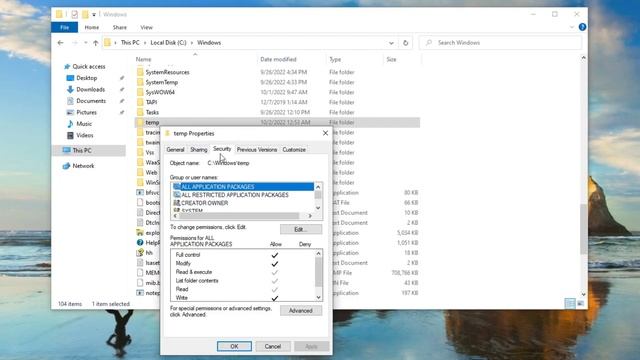The height and width of the screenshot is (360, 640).
Task: Switch to large icons view in status bar
Action: coord(580,303)
